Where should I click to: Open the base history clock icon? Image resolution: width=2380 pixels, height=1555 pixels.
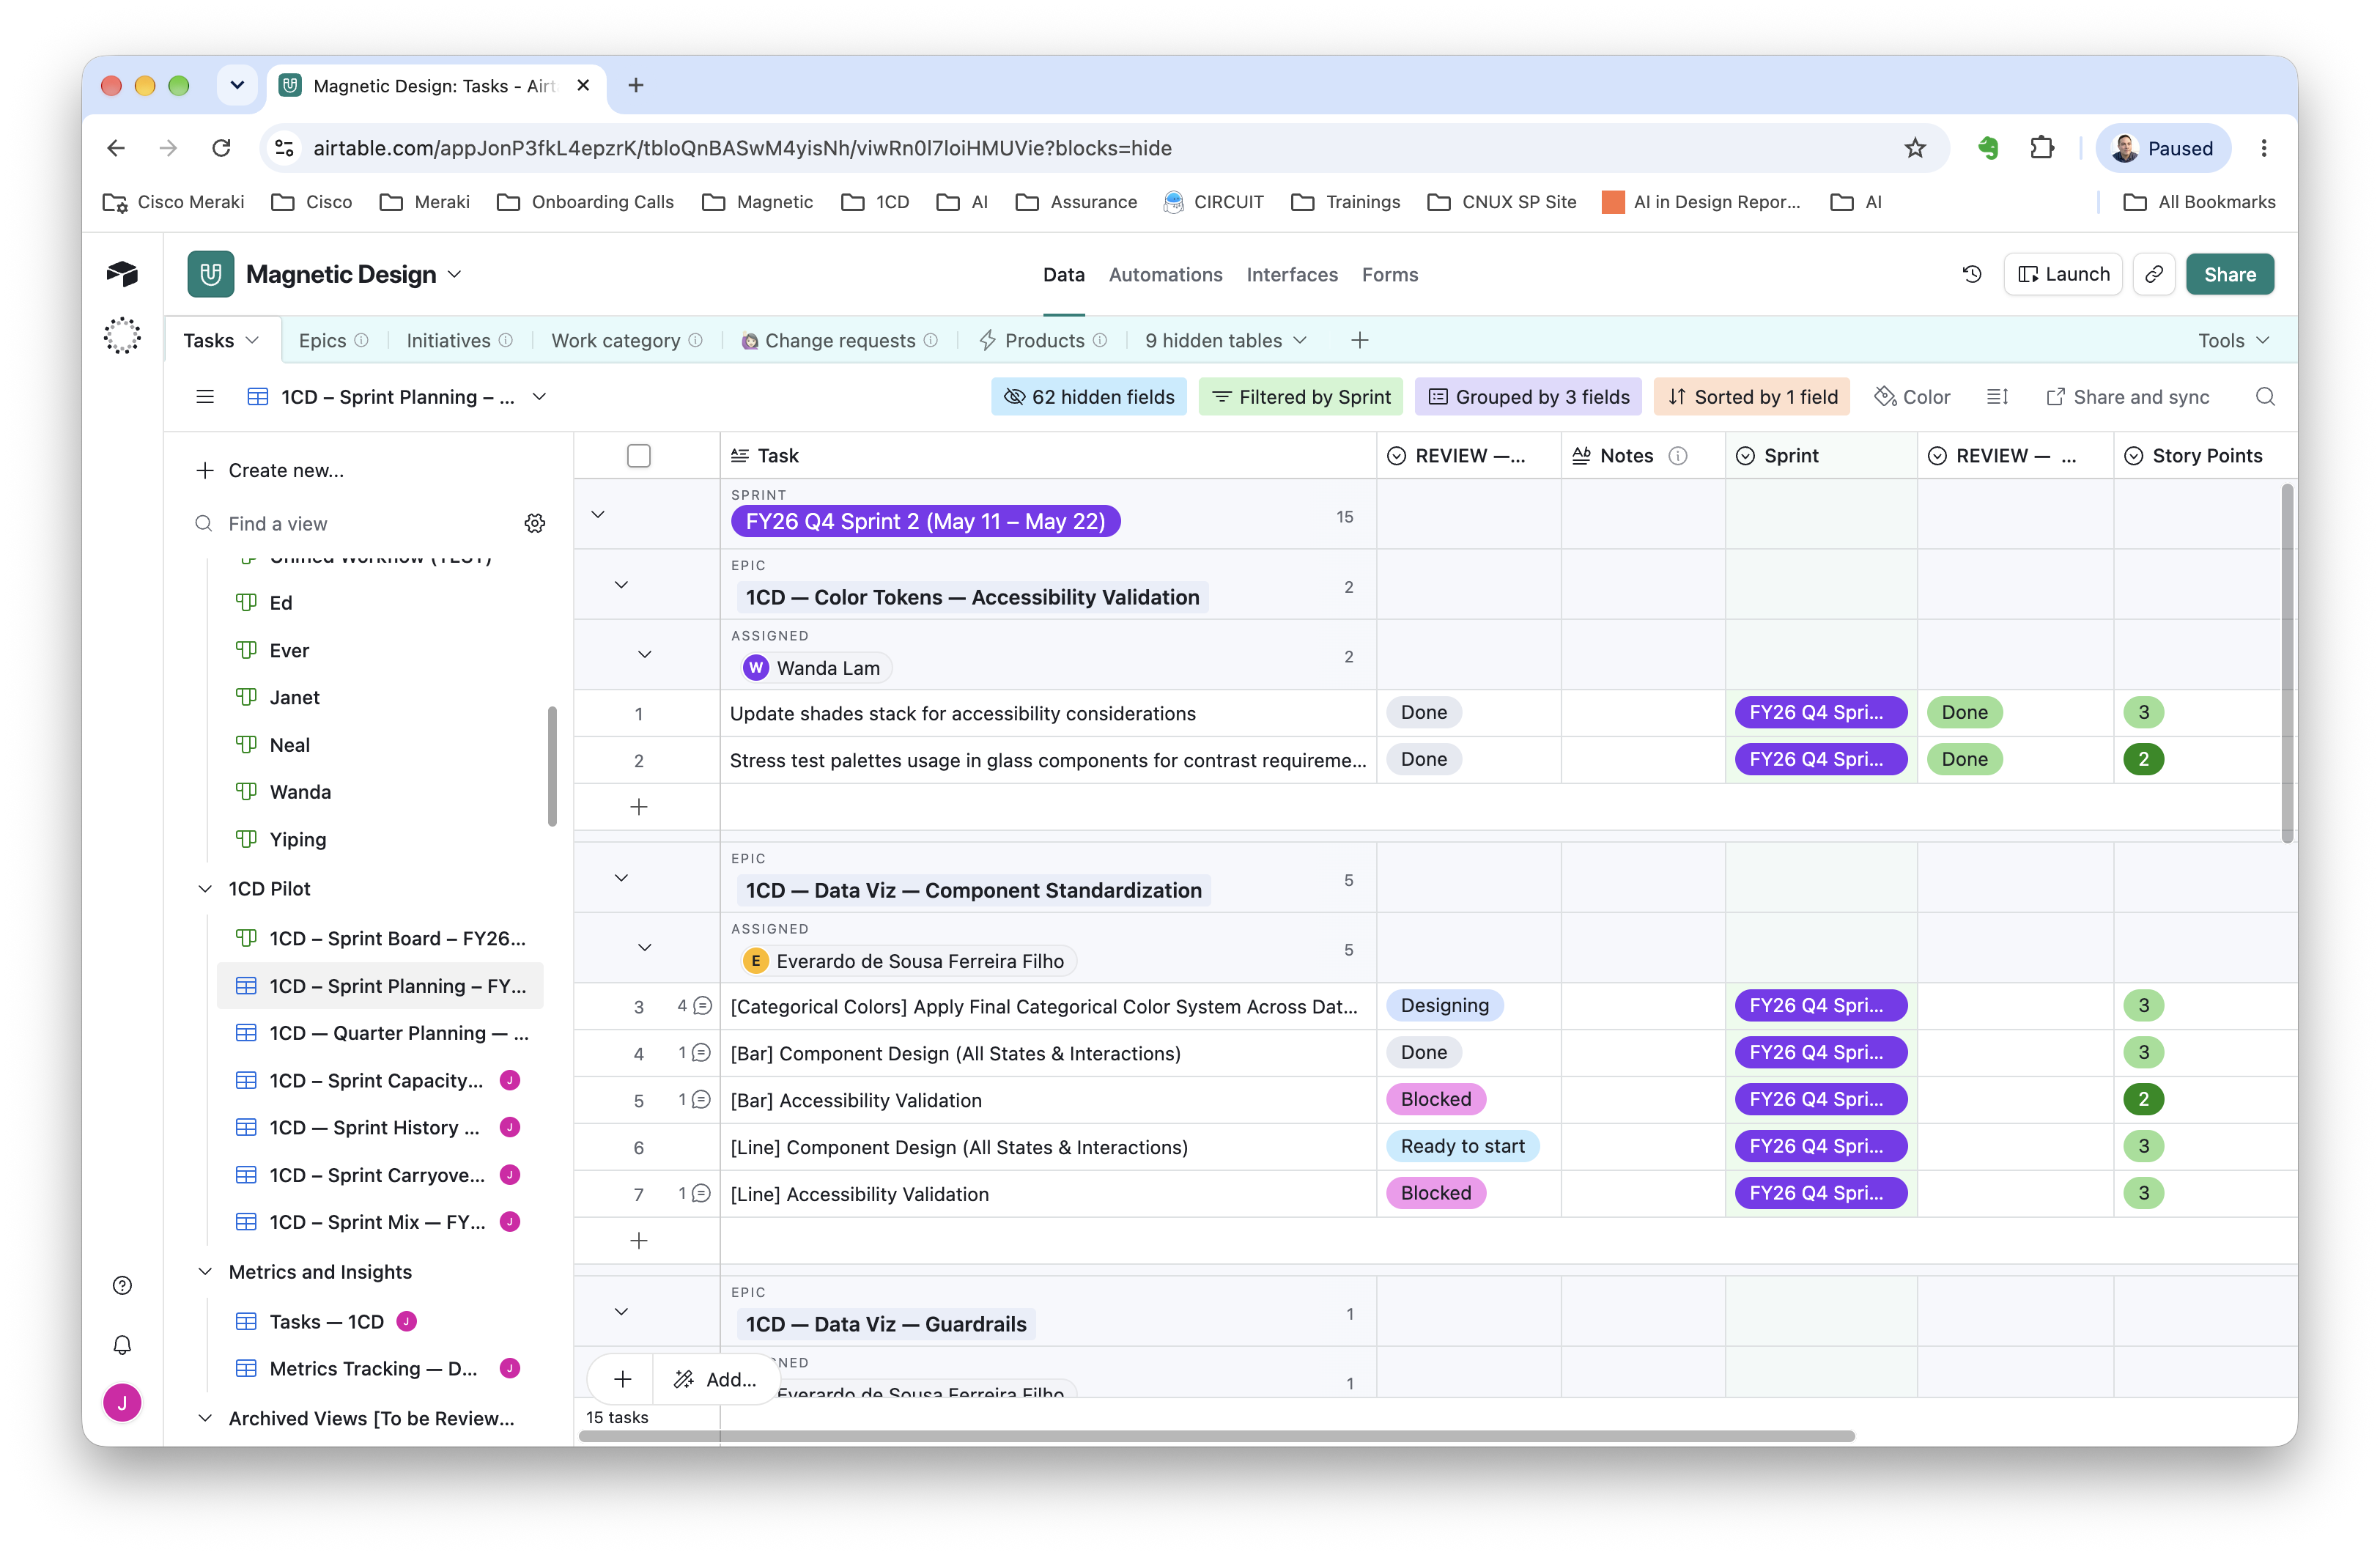(1971, 274)
